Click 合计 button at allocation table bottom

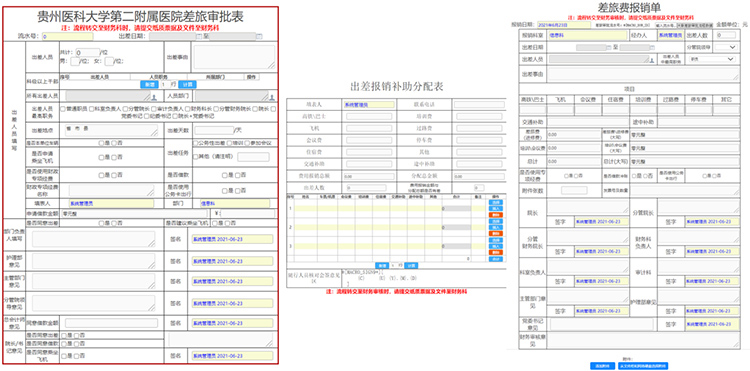coord(496,259)
